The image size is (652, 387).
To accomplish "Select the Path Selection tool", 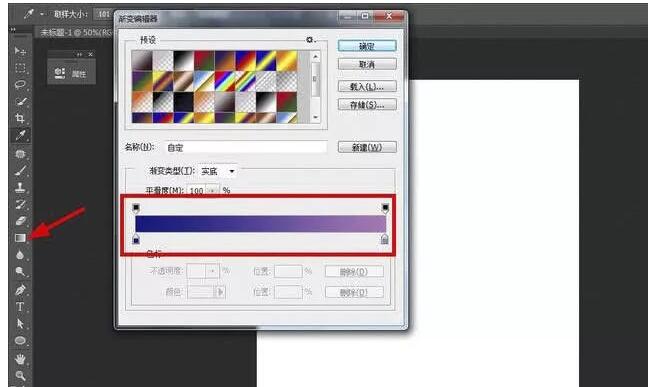I will coord(20,323).
